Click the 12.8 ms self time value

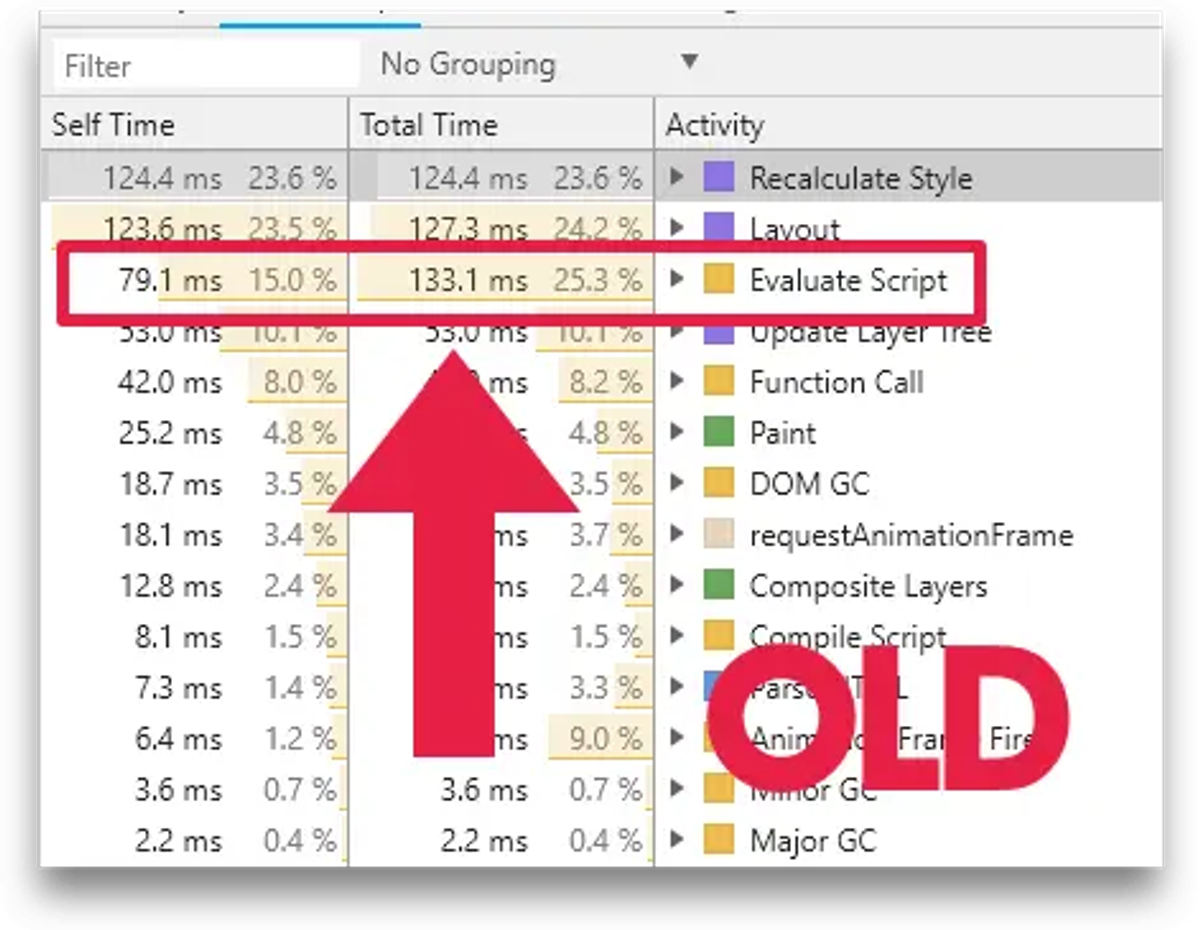170,586
